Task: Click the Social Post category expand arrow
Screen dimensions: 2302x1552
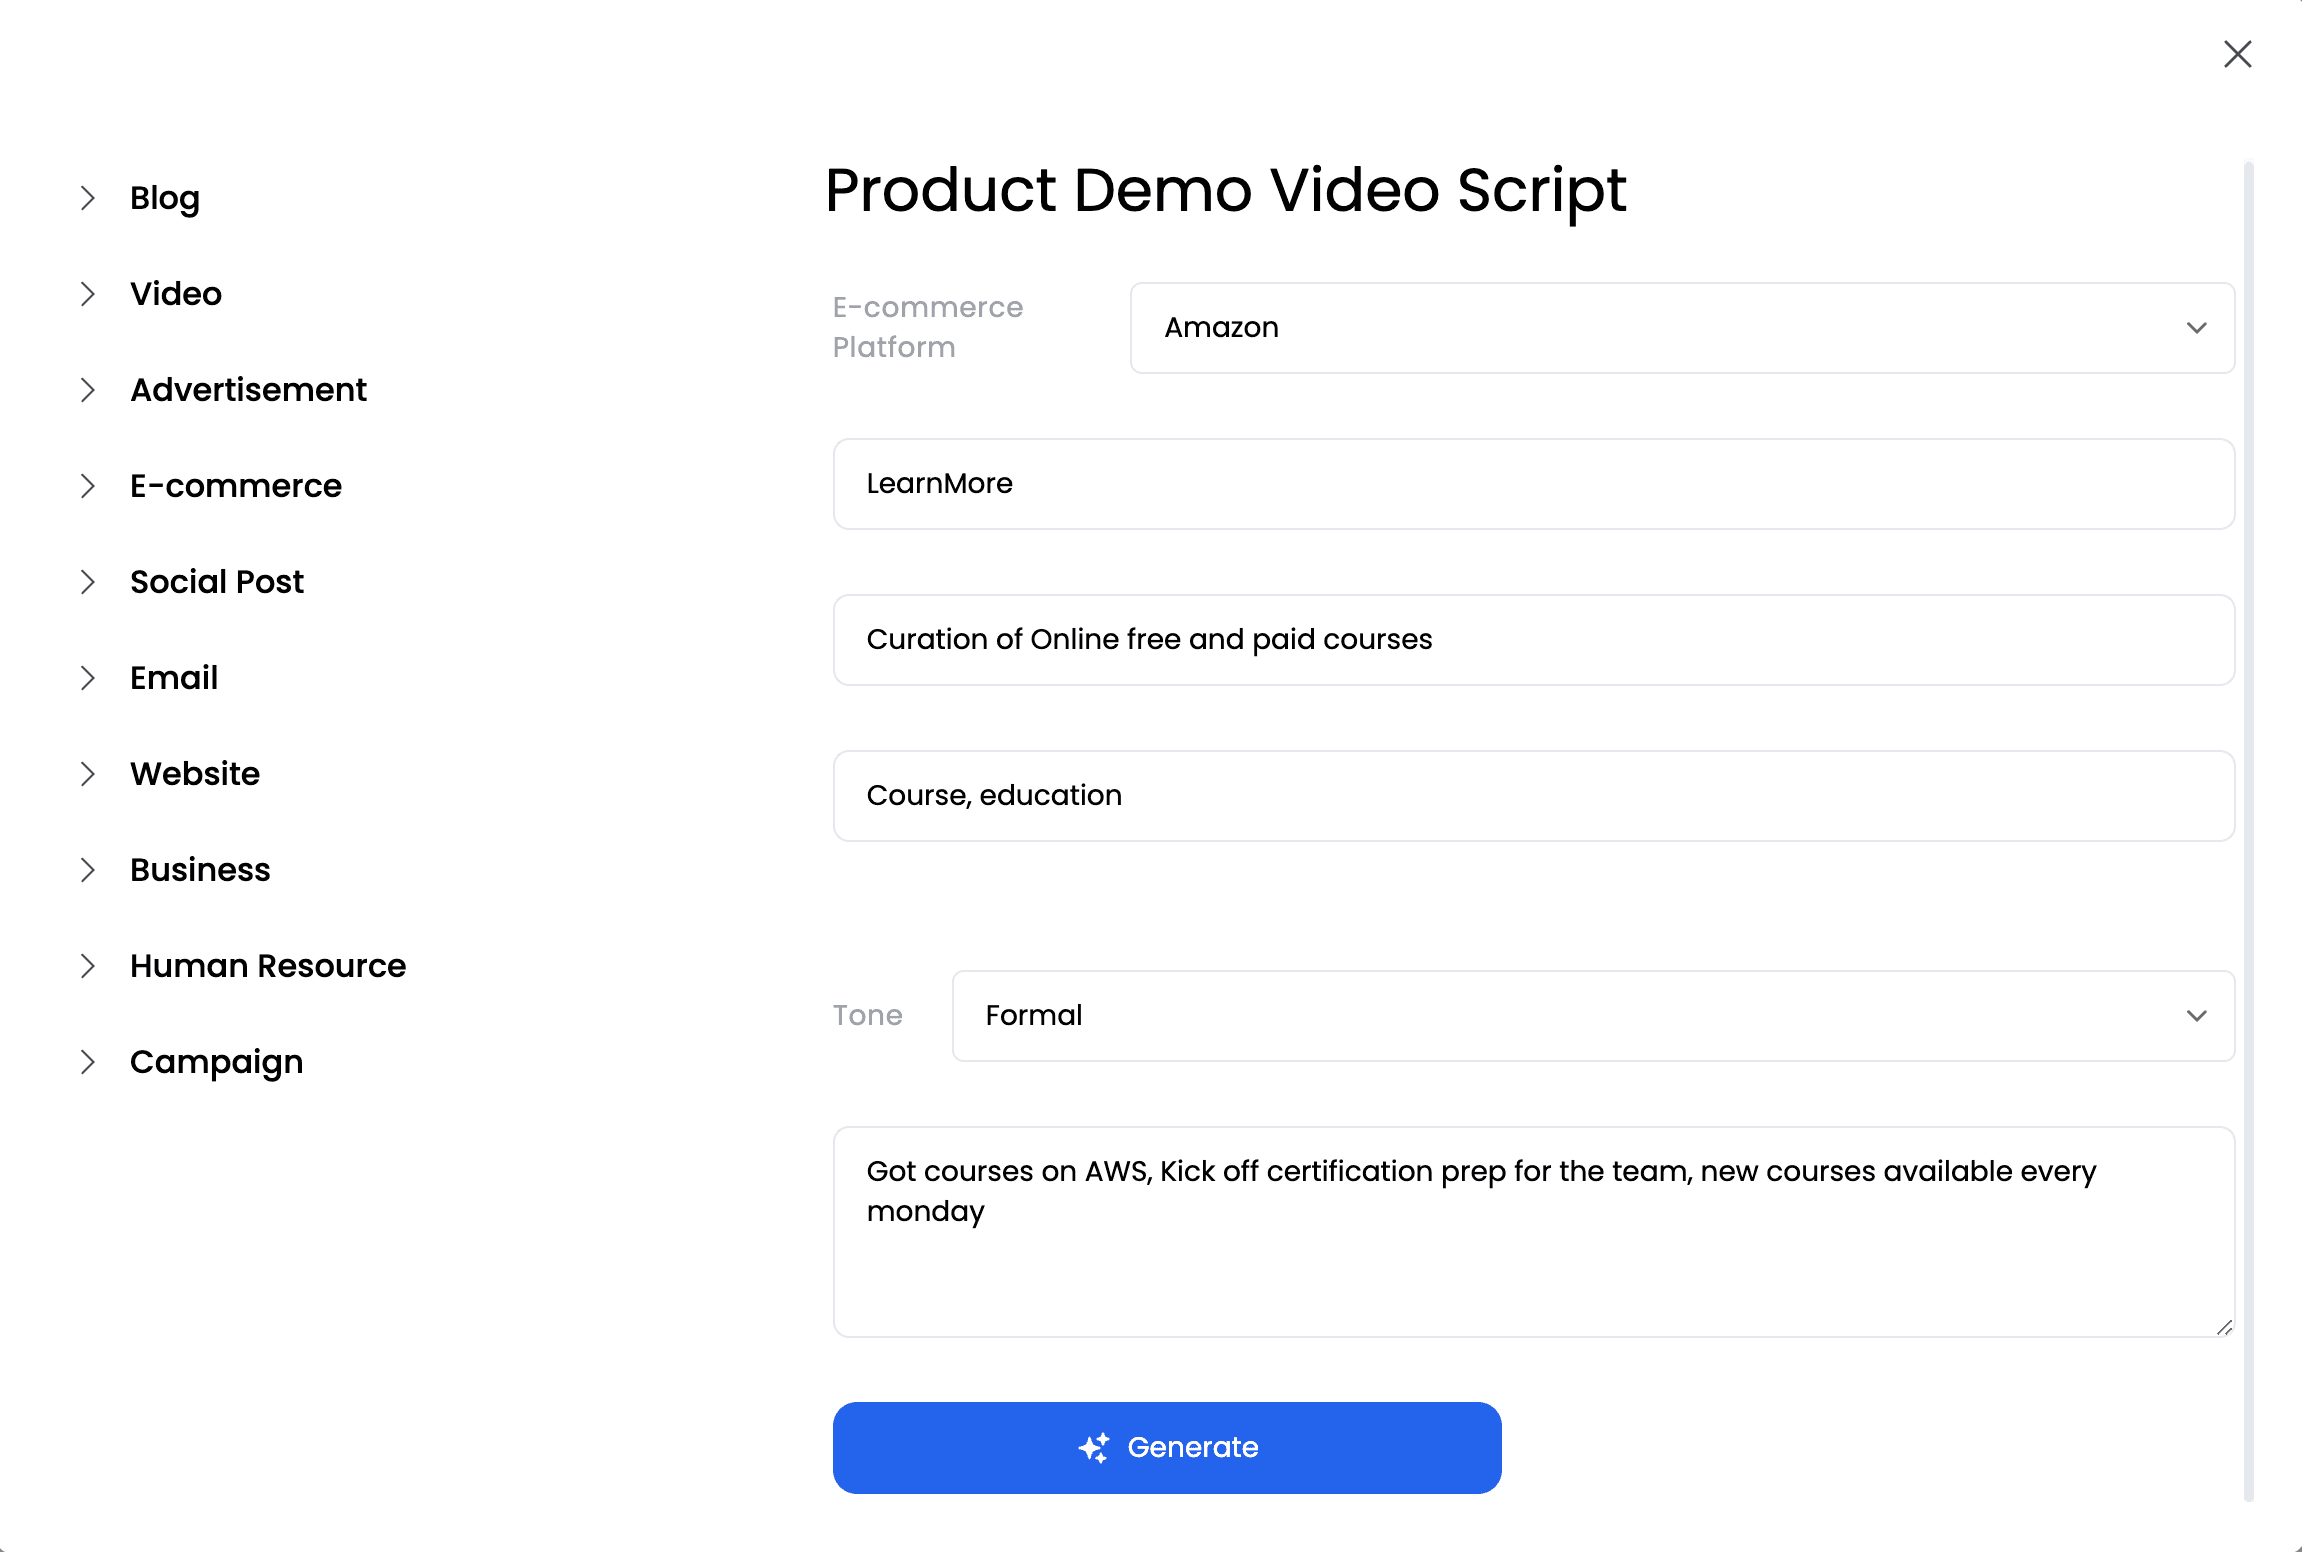Action: coord(90,582)
